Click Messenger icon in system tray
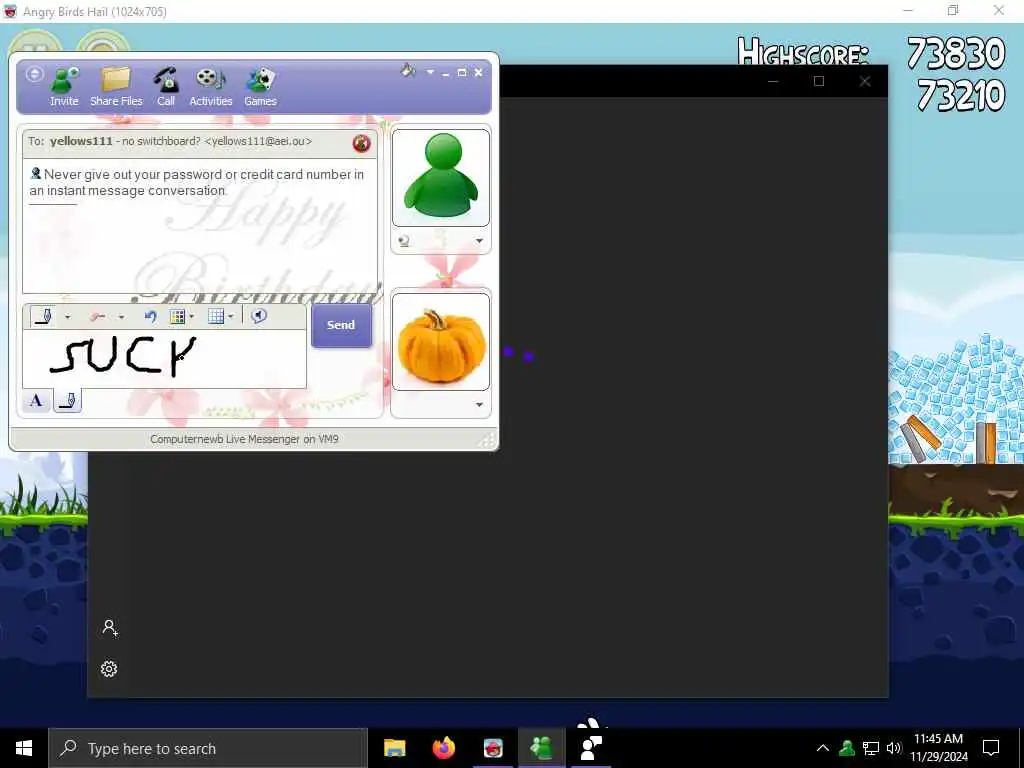 tap(847, 748)
